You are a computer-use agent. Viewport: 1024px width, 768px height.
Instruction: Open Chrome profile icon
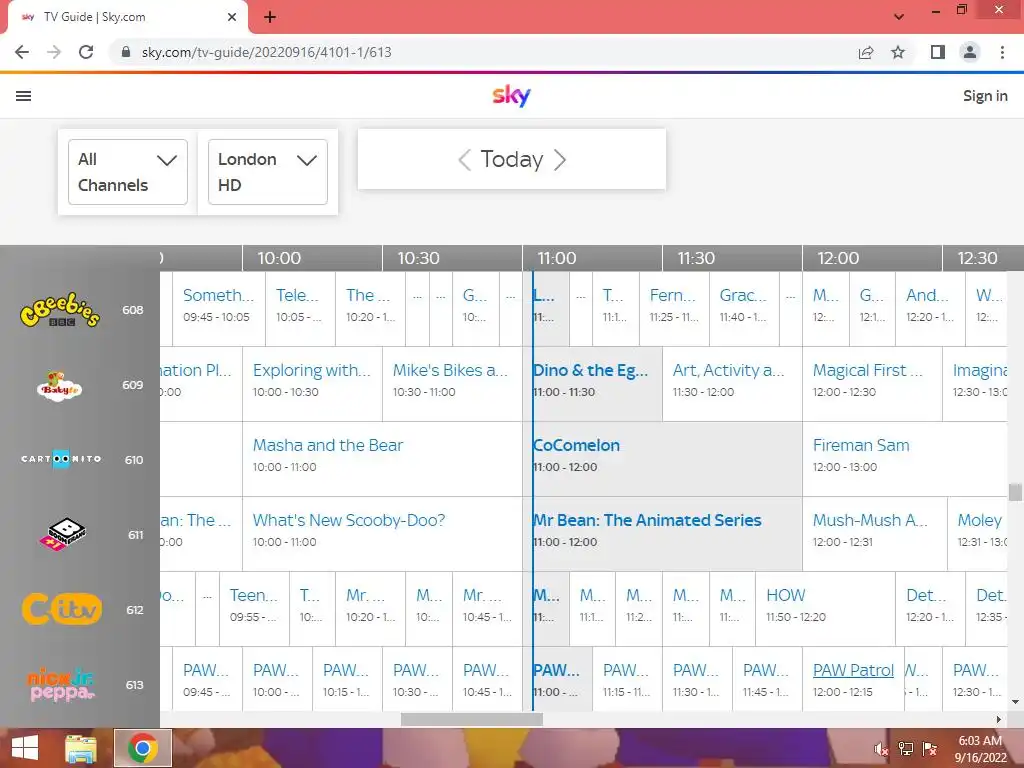970,52
